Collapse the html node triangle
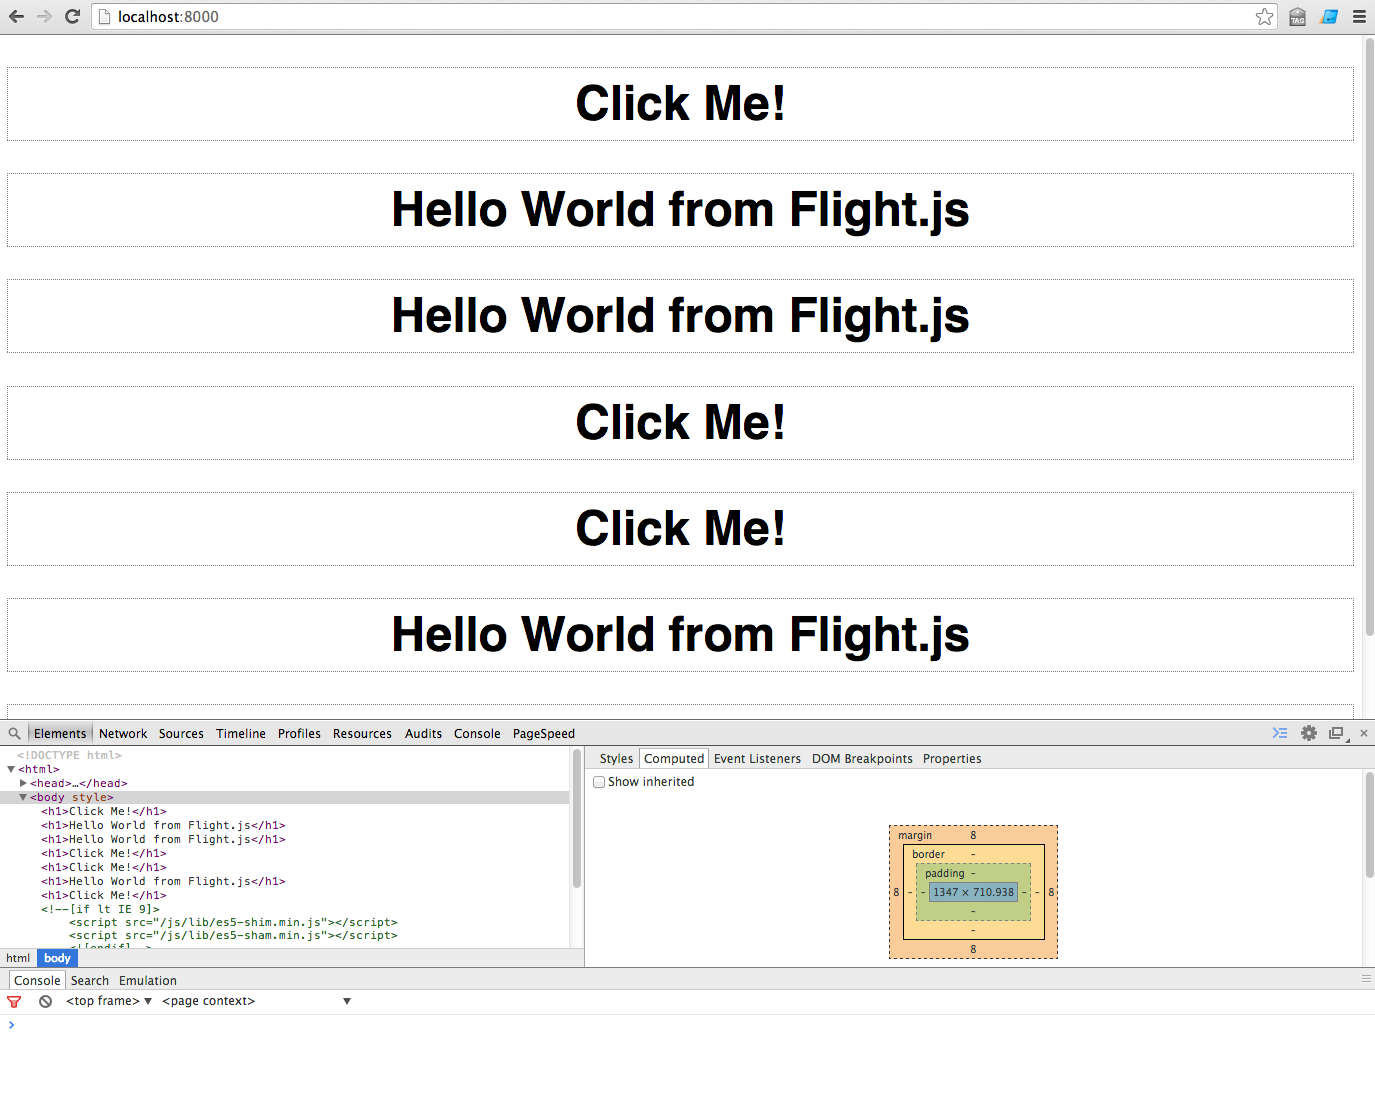Screen dimensions: 1375x1115 pyautogui.click(x=11, y=769)
